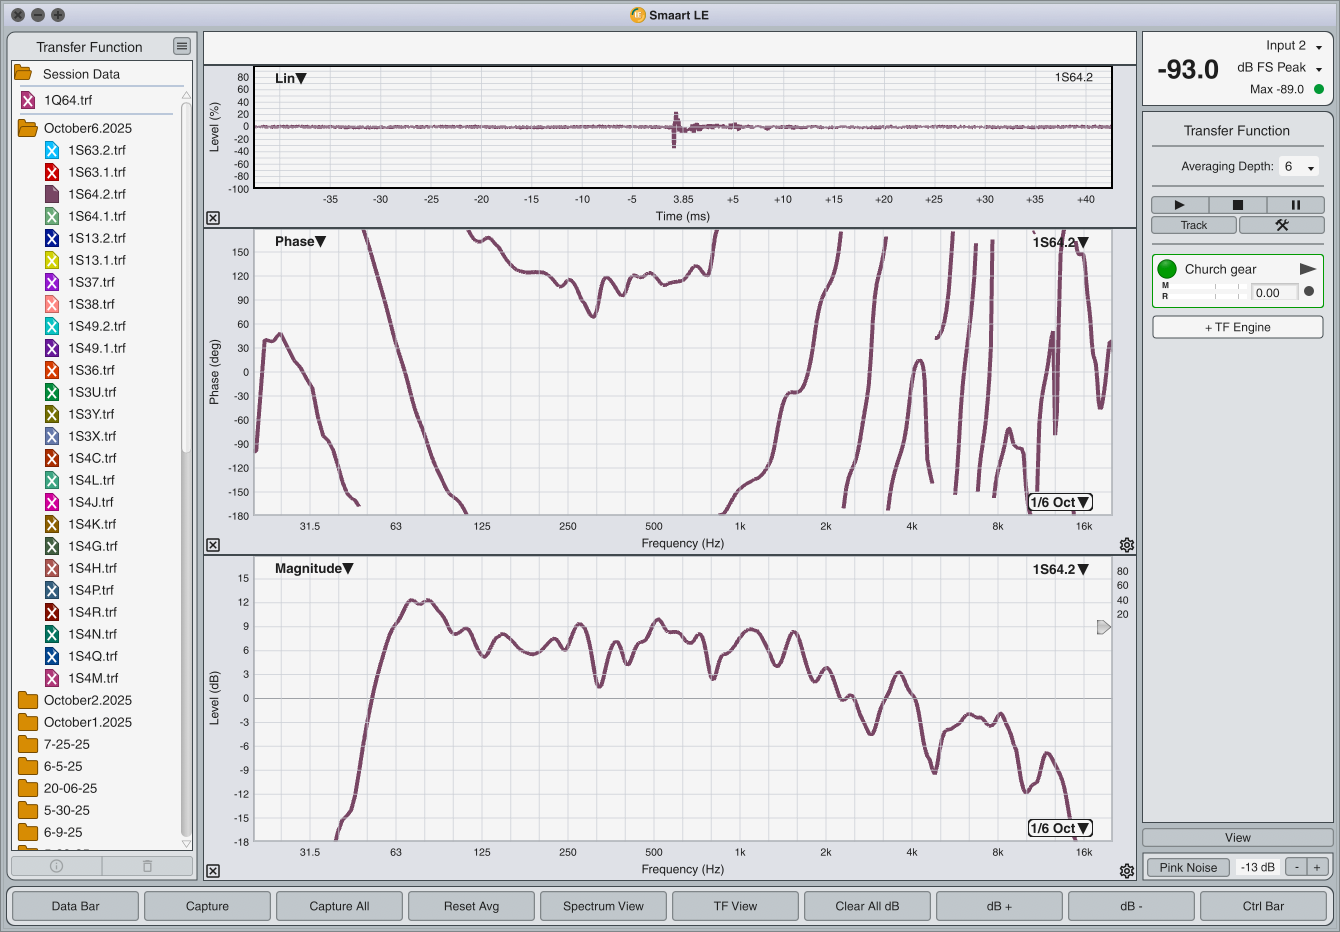Expand the October2.2025 folder
Image resolution: width=1340 pixels, height=932 pixels.
point(28,700)
